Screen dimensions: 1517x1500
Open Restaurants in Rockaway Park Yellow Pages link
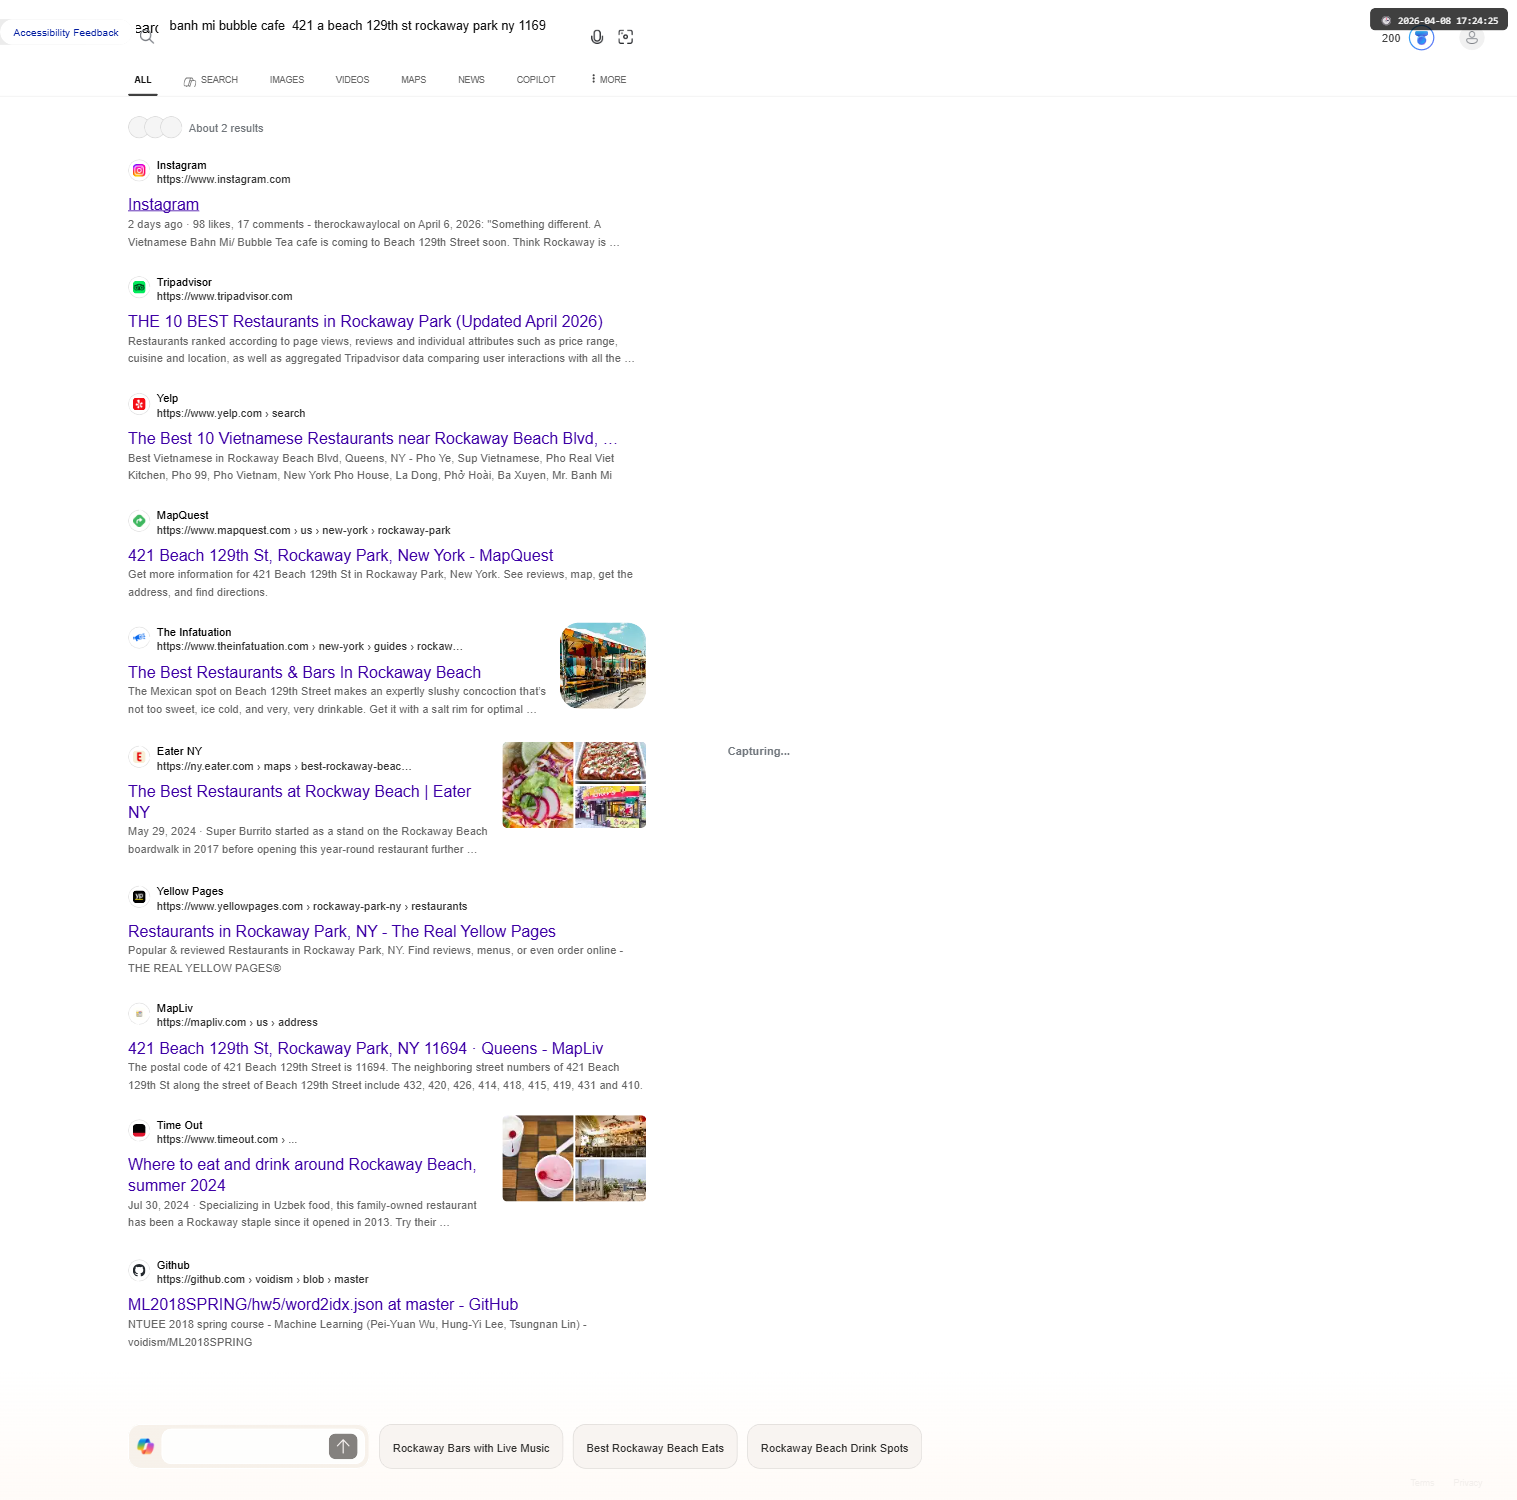[341, 932]
